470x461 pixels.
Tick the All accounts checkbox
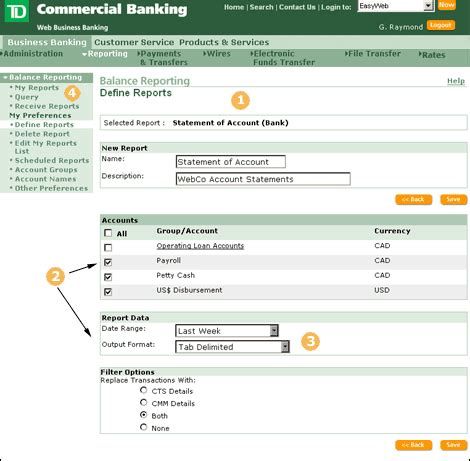click(x=108, y=233)
